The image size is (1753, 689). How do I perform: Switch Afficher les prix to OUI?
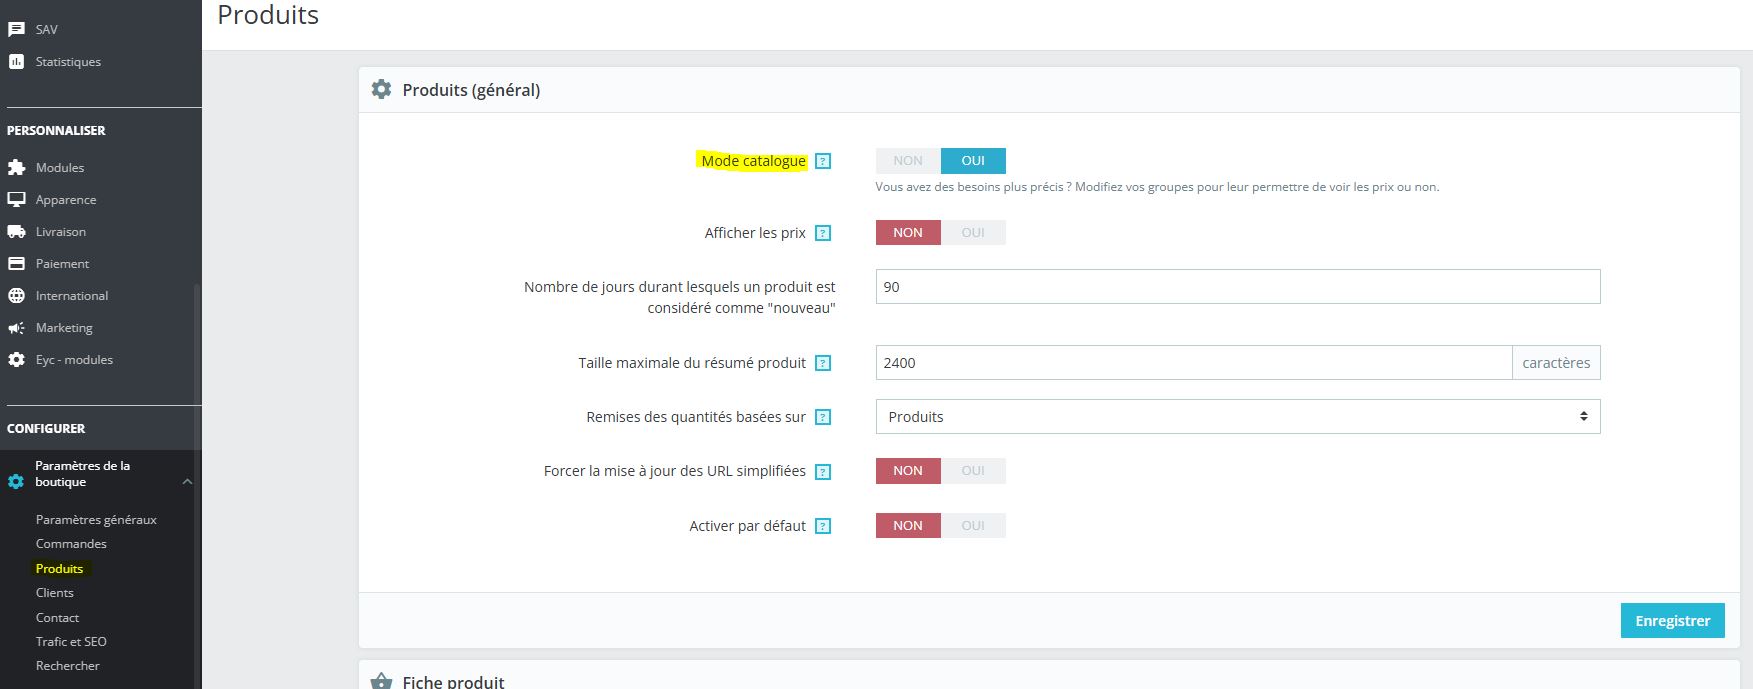pos(973,232)
